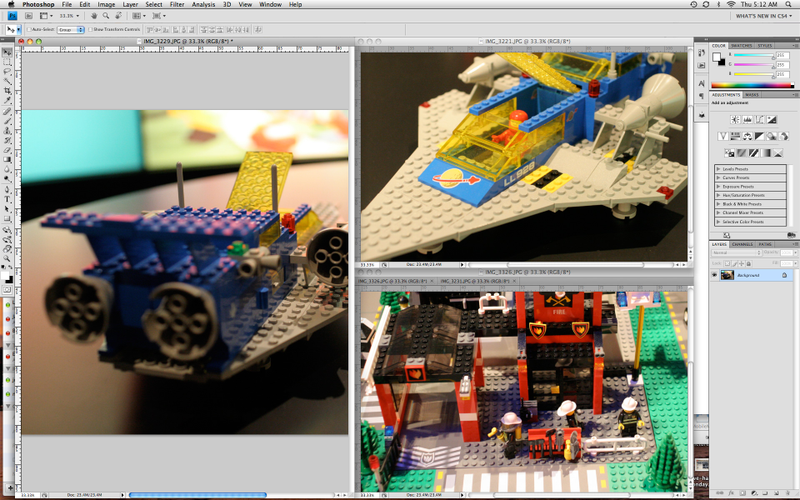Select the Eraser tool
This screenshot has height=500, width=800.
click(x=7, y=150)
